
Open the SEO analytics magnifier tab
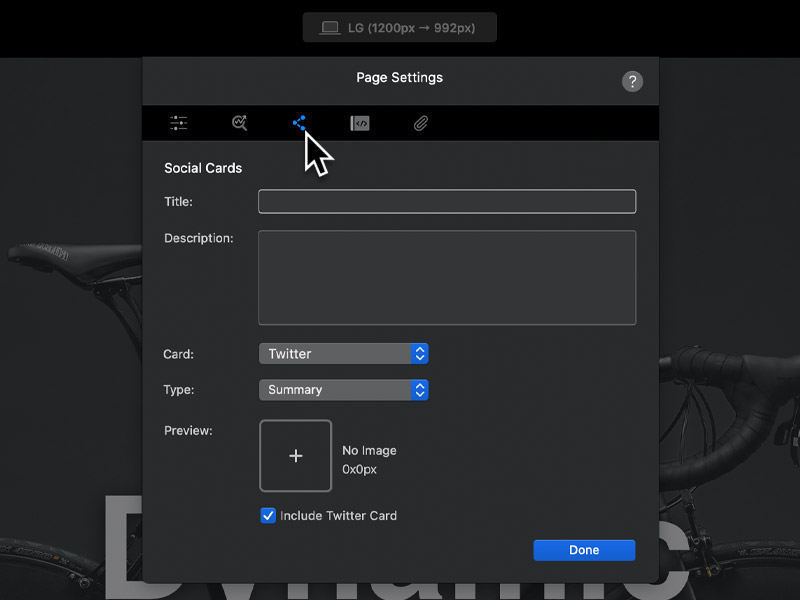239,123
